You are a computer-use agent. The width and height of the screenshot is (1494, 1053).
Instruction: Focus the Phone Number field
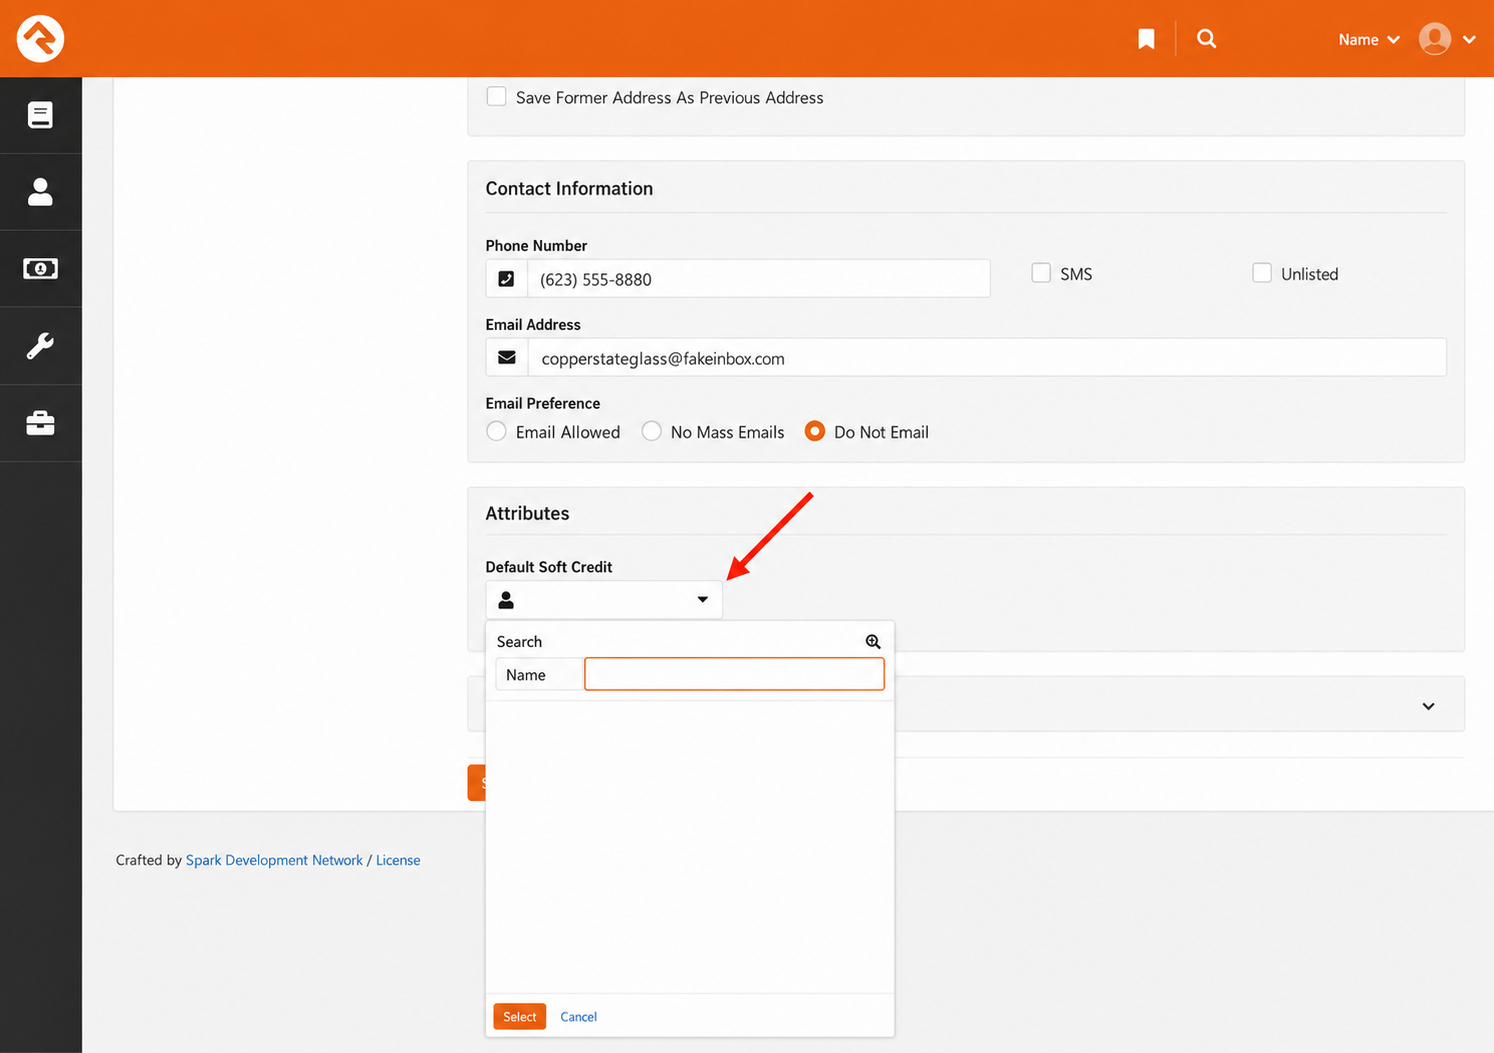[759, 279]
